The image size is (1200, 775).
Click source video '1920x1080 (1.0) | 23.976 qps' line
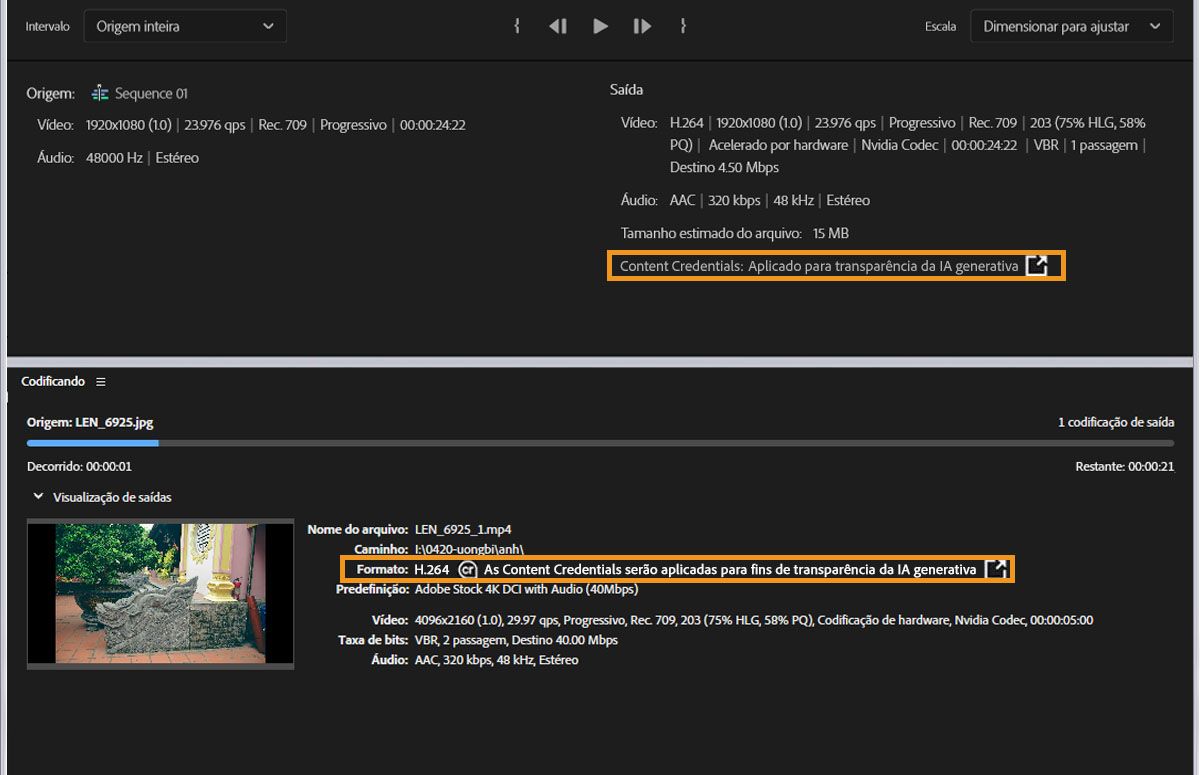[x=276, y=125]
